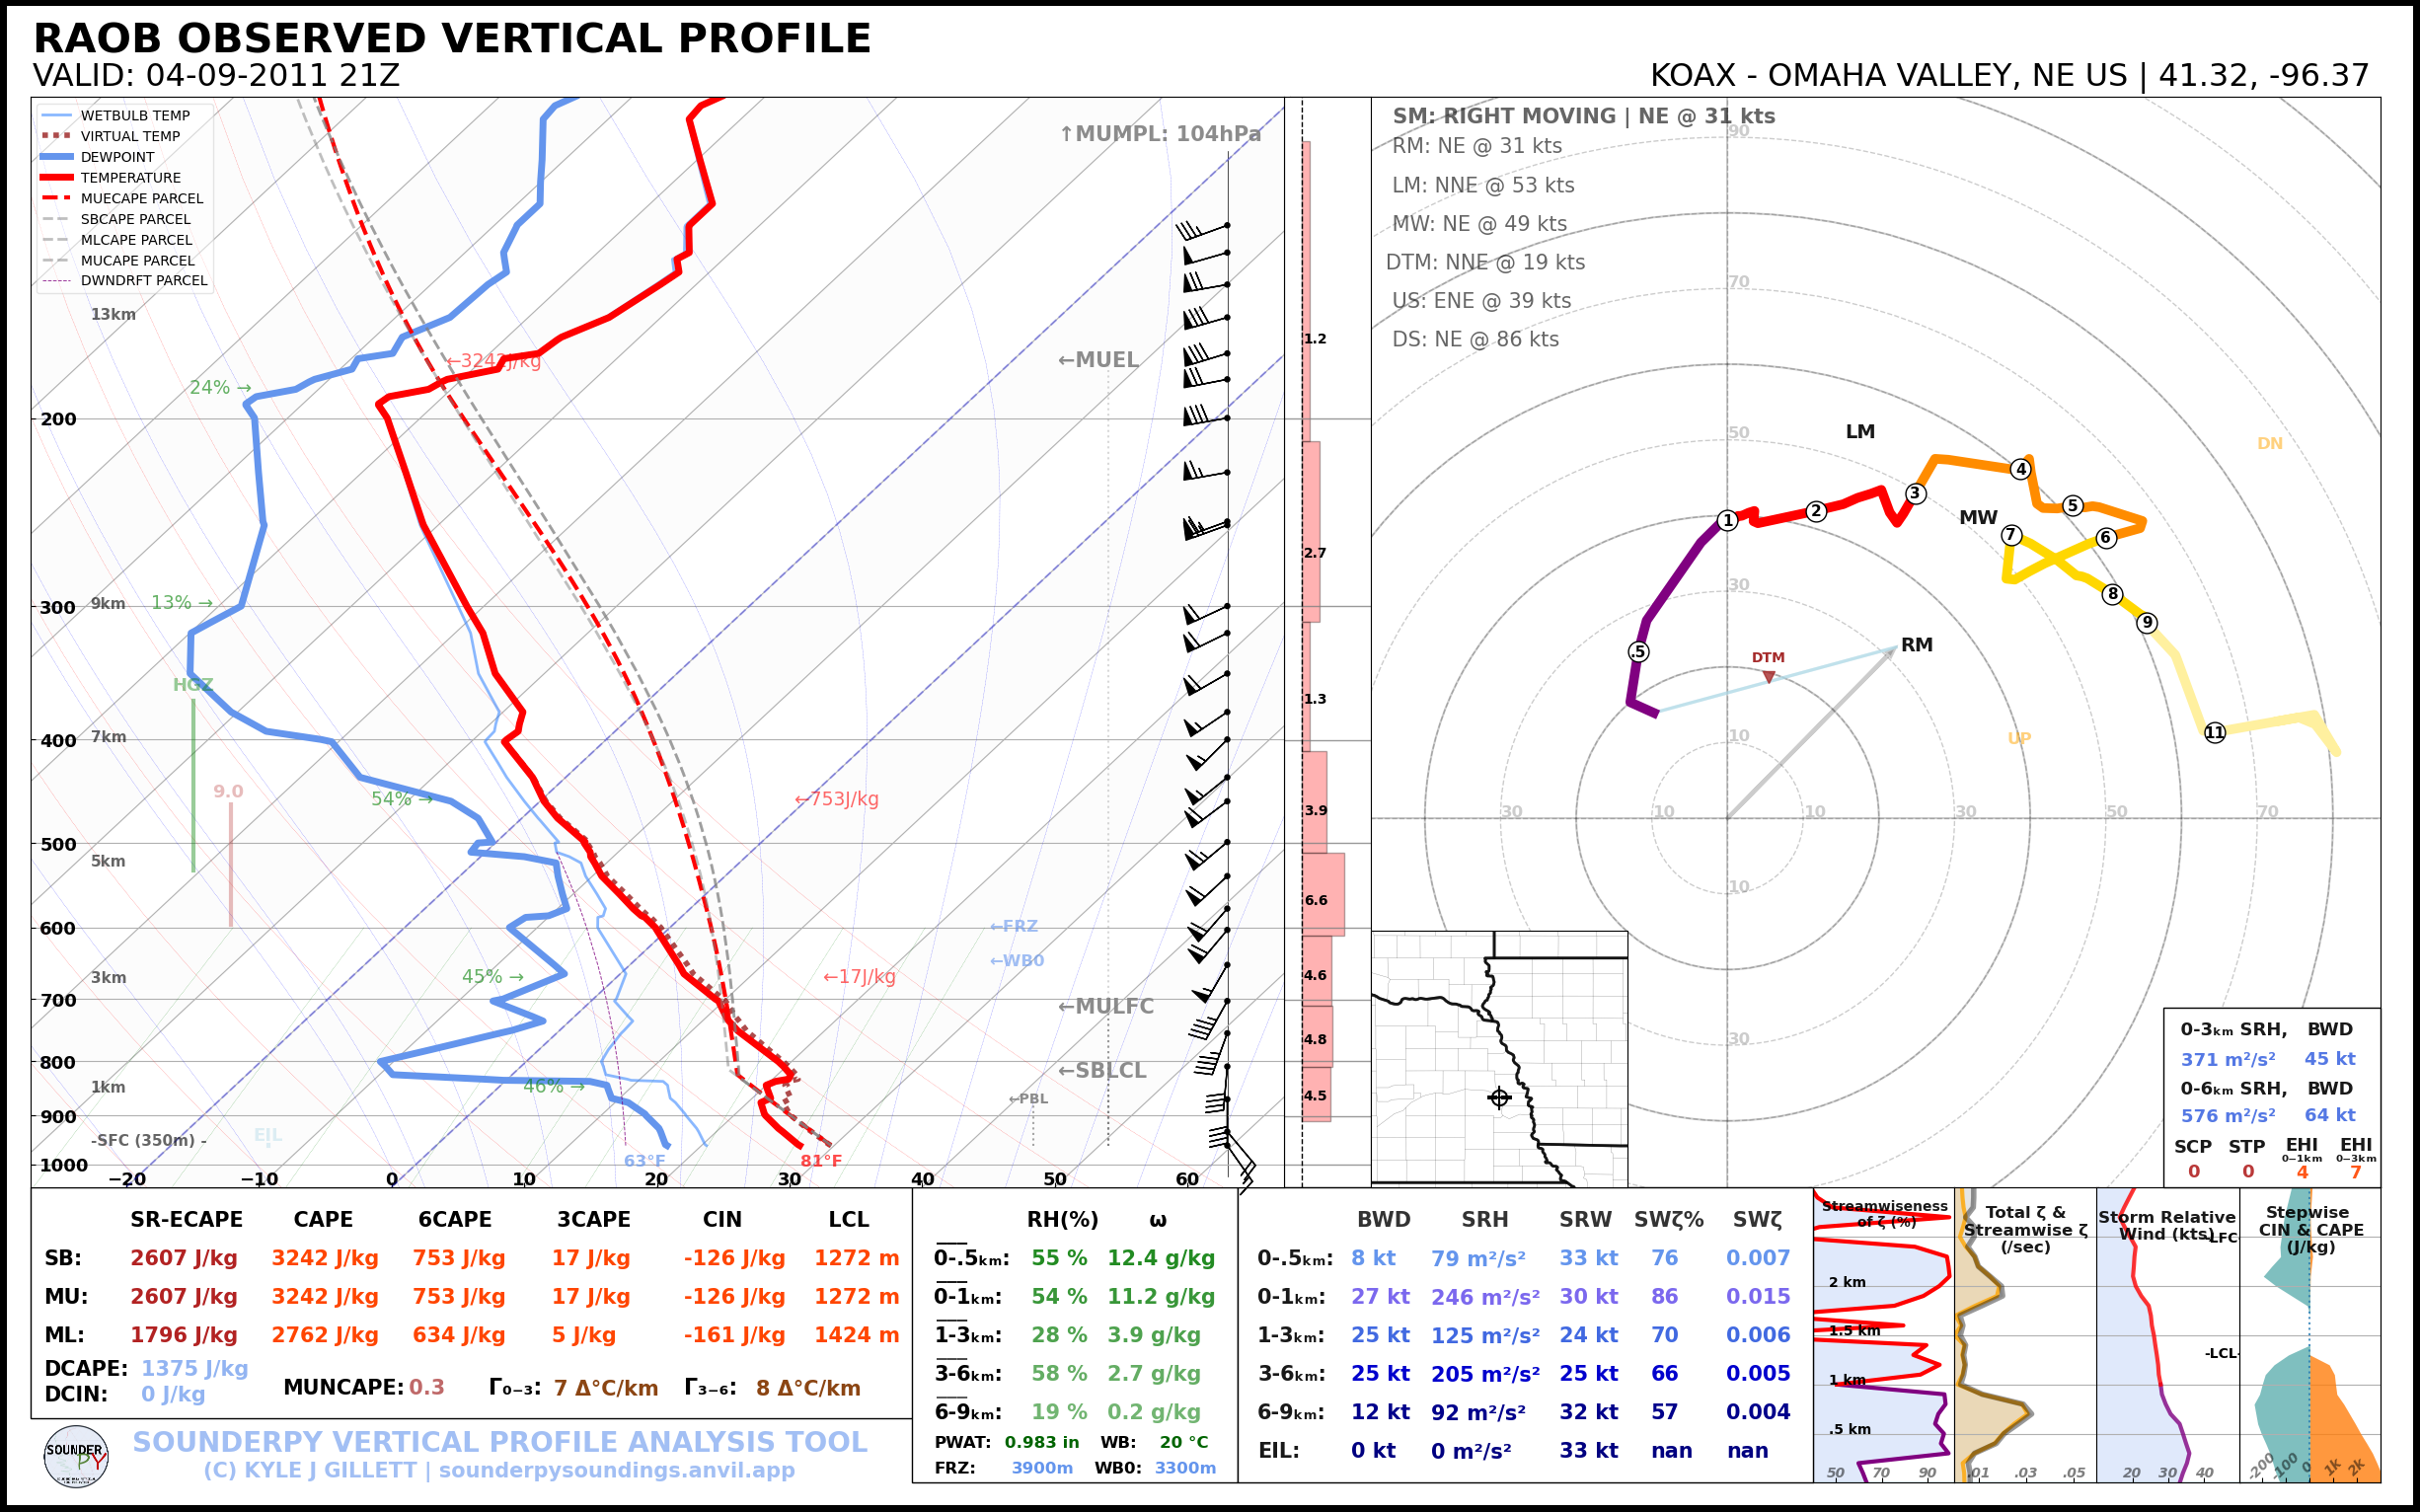Click the station crosshair on the map inset
The image size is (2420, 1512).
[1498, 1098]
